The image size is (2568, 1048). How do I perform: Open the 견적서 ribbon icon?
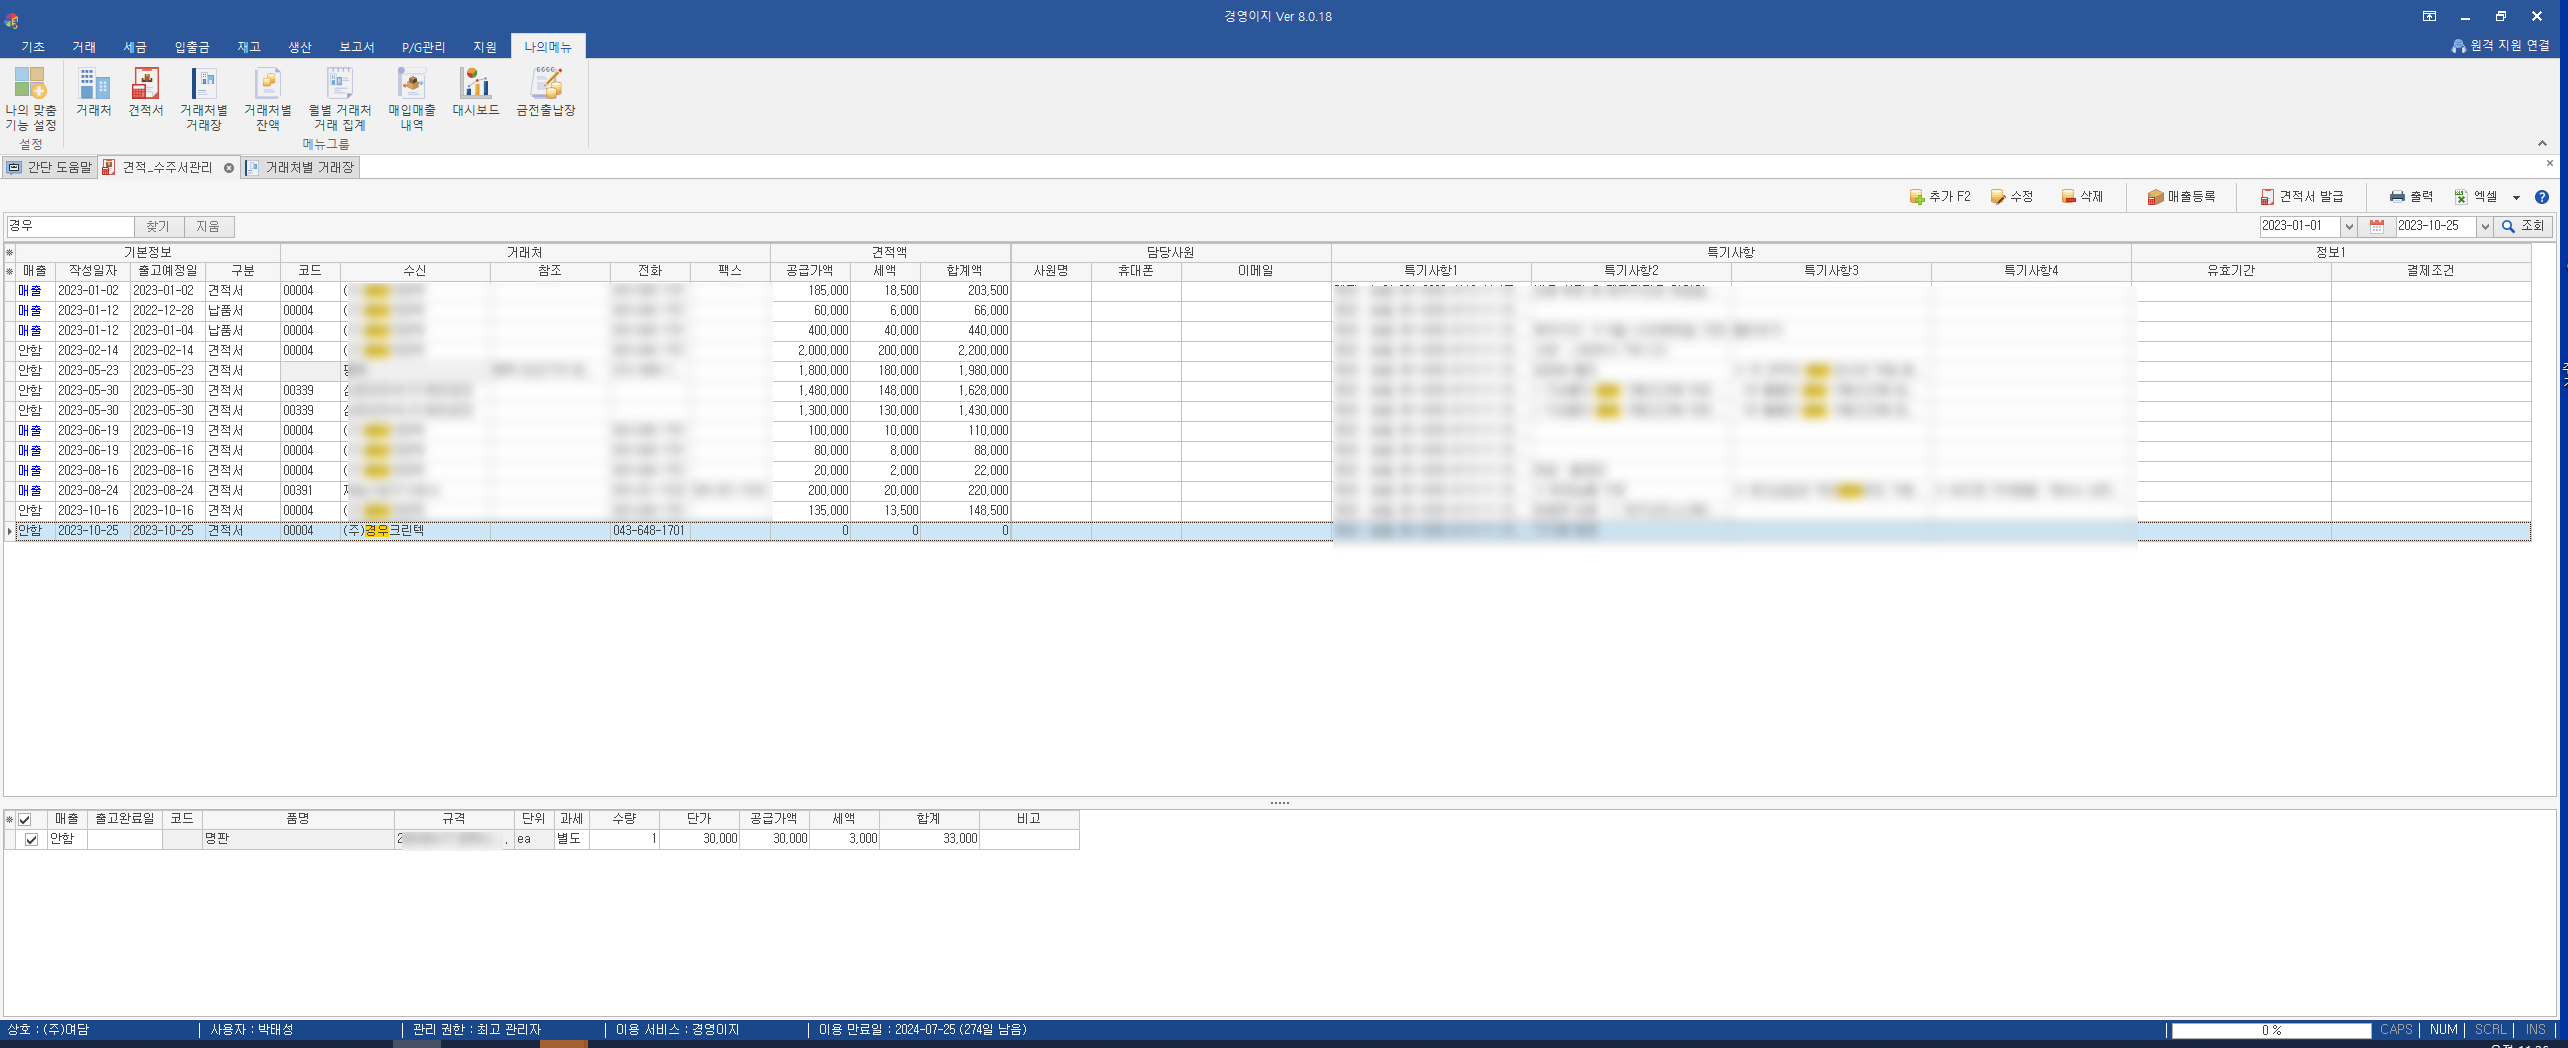(x=145, y=92)
